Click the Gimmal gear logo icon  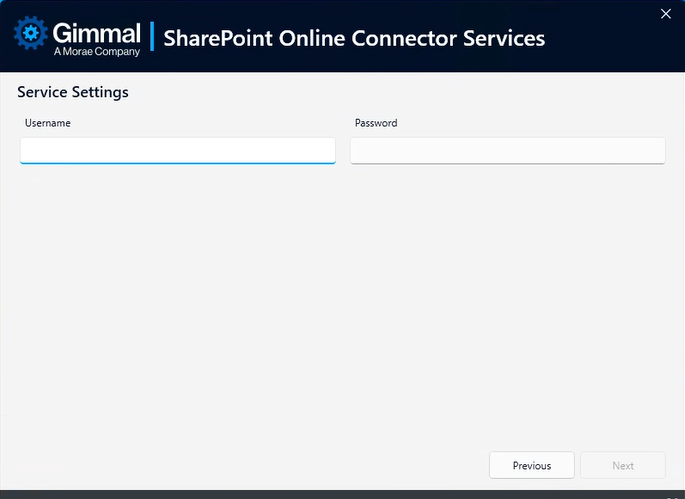point(31,35)
